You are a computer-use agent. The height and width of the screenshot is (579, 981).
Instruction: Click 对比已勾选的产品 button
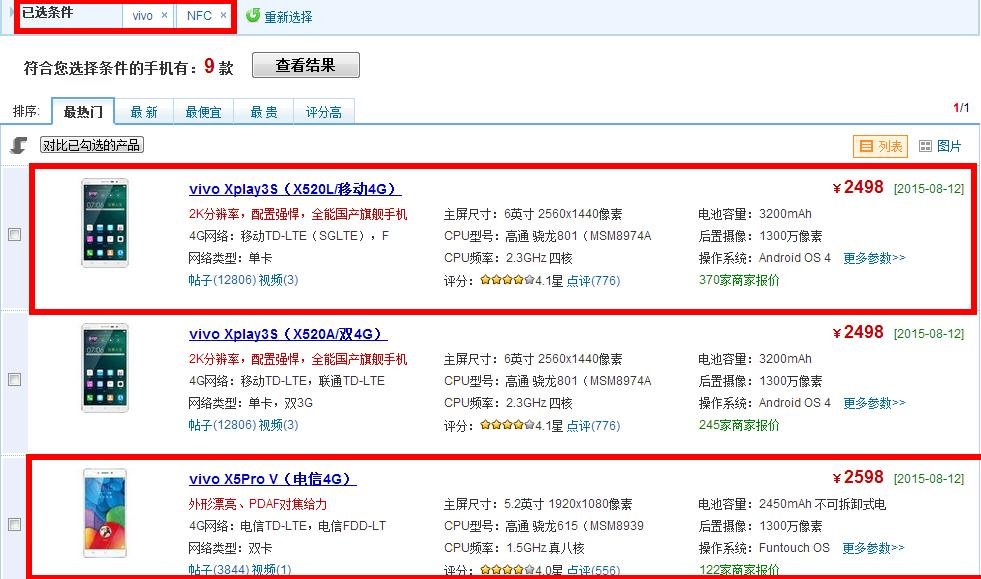(x=92, y=145)
